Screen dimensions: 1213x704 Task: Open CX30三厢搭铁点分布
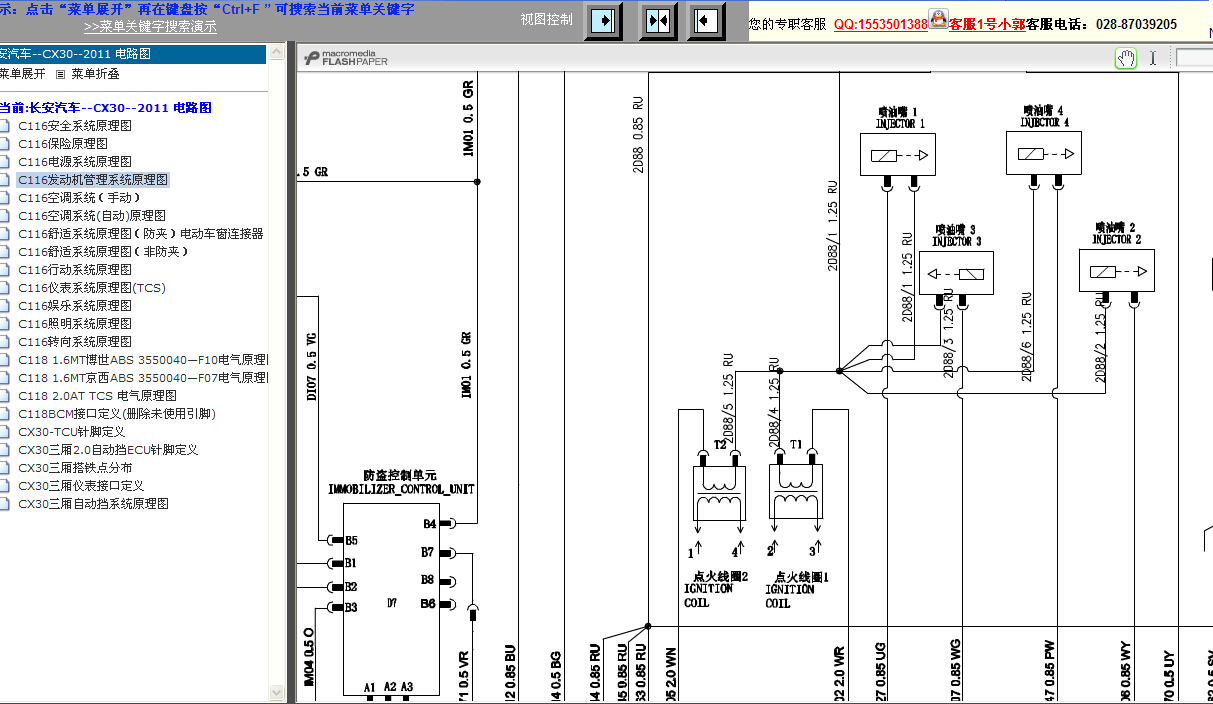75,468
